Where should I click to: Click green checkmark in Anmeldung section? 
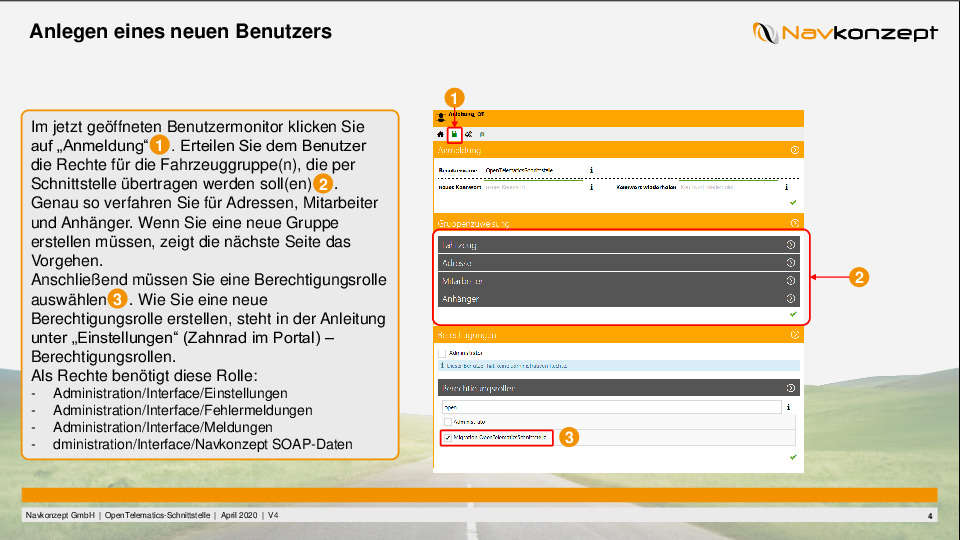pyautogui.click(x=793, y=202)
